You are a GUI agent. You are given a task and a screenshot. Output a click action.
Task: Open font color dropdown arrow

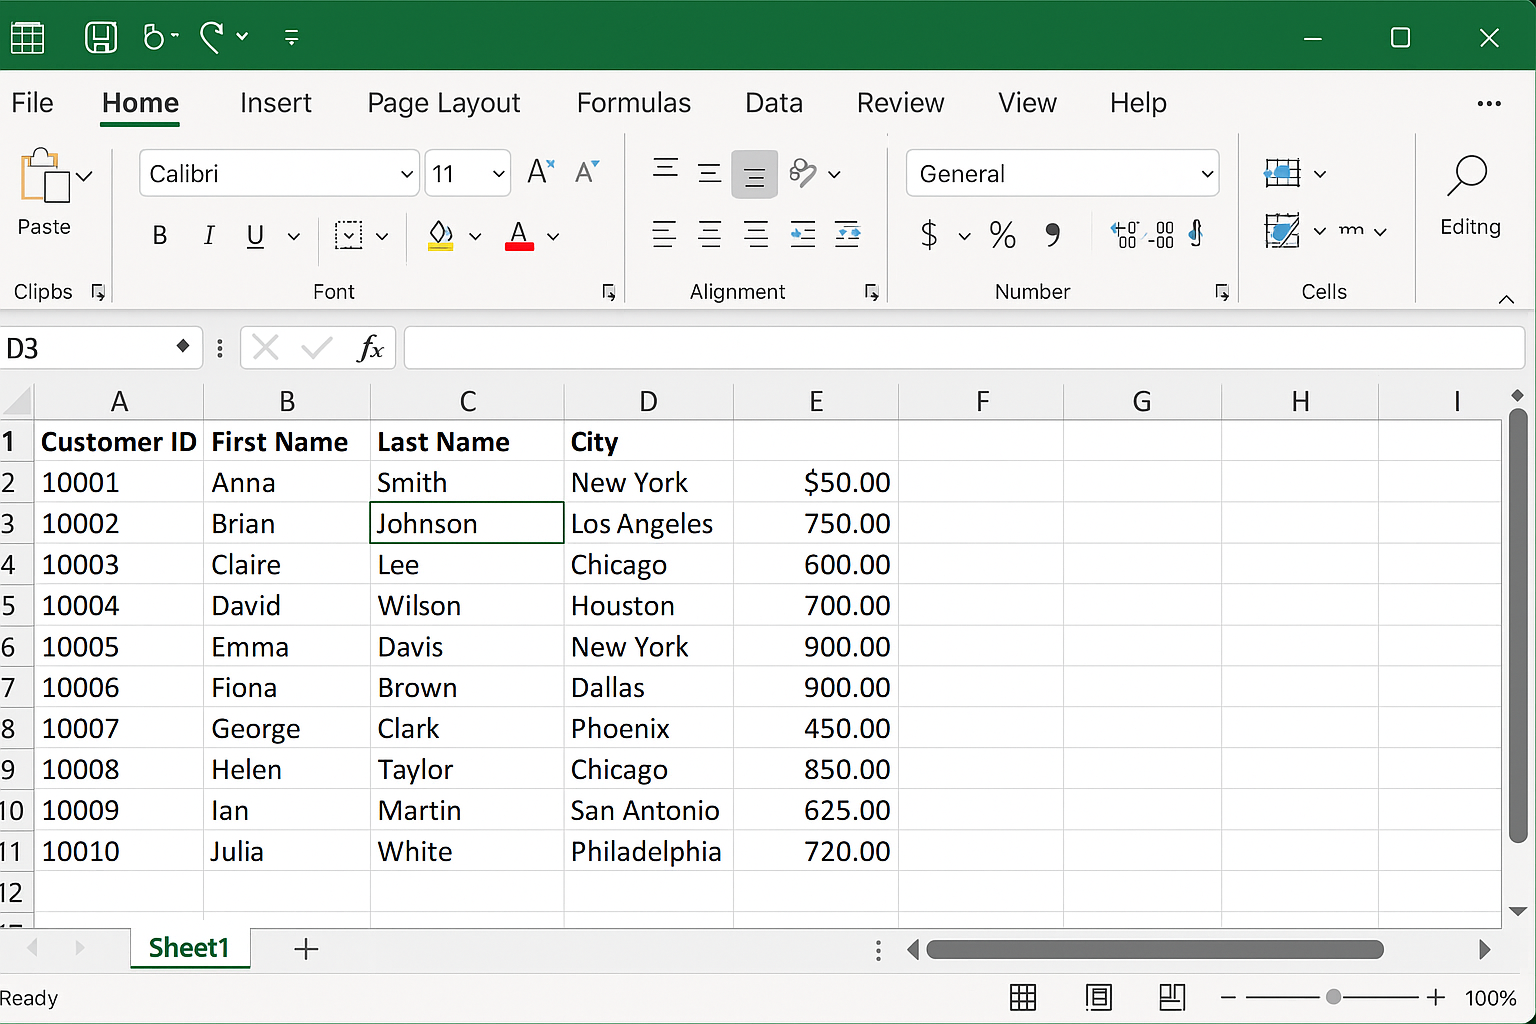[x=553, y=237]
